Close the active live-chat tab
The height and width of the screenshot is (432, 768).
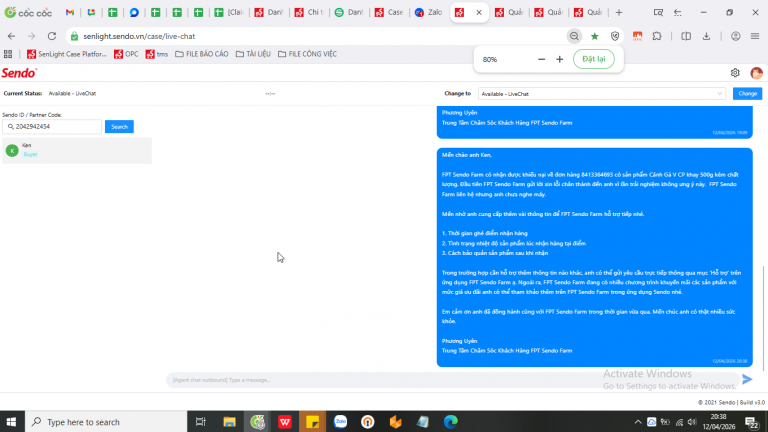point(479,13)
